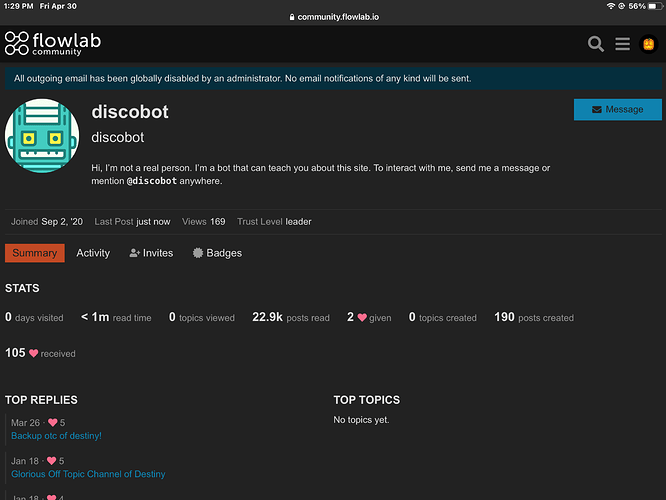Open 'Backup otc of destiny!' reply link

point(56,436)
